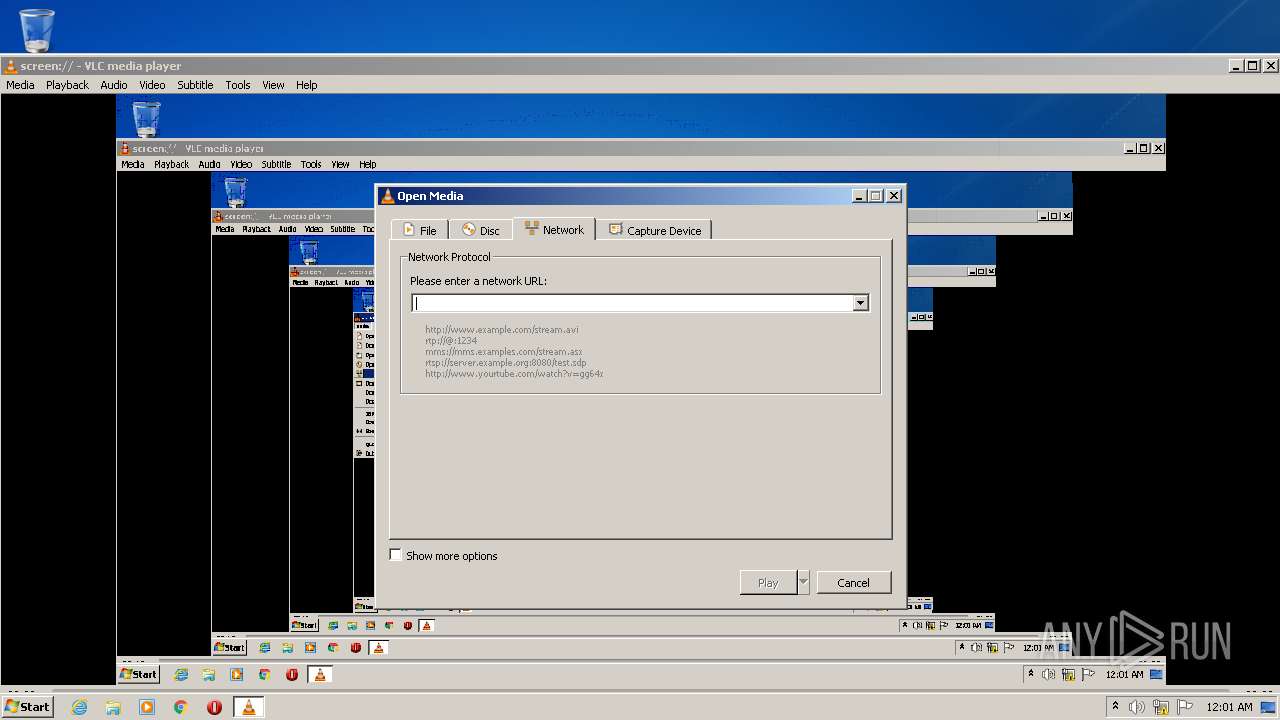The image size is (1280, 720).
Task: Enable the Show more options checkbox
Action: click(x=396, y=555)
